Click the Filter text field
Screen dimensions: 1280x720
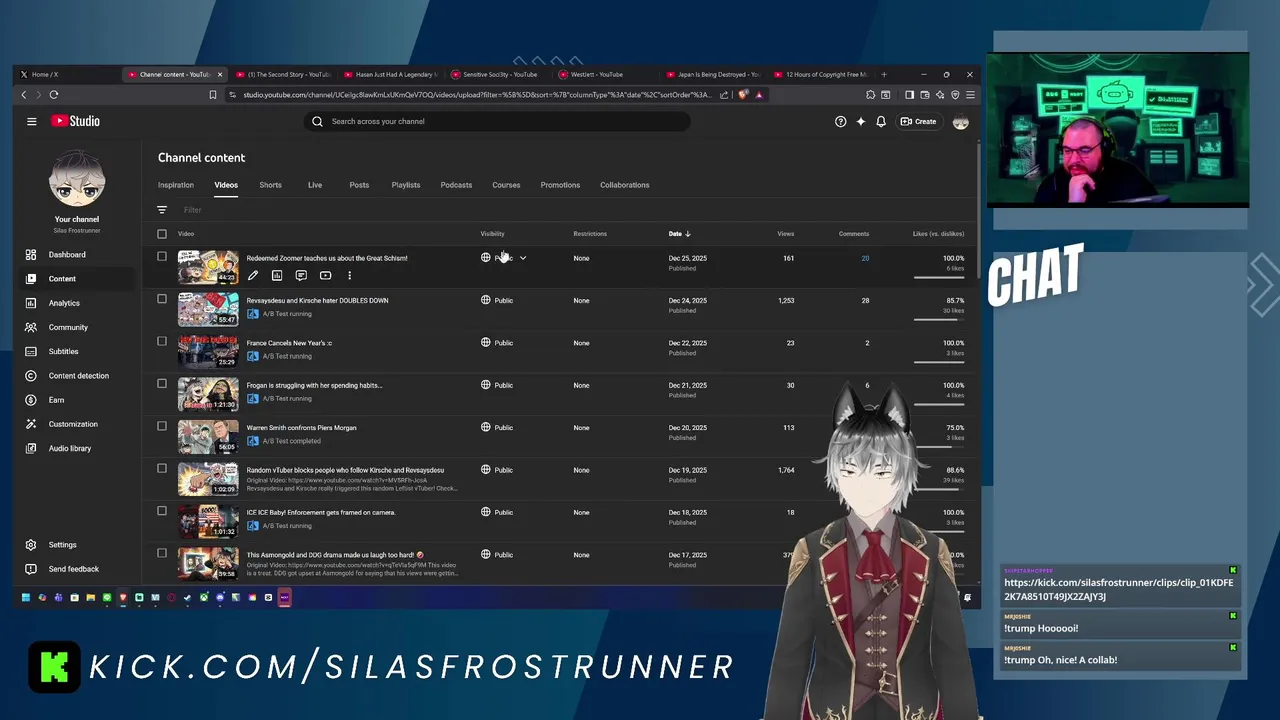click(x=193, y=210)
